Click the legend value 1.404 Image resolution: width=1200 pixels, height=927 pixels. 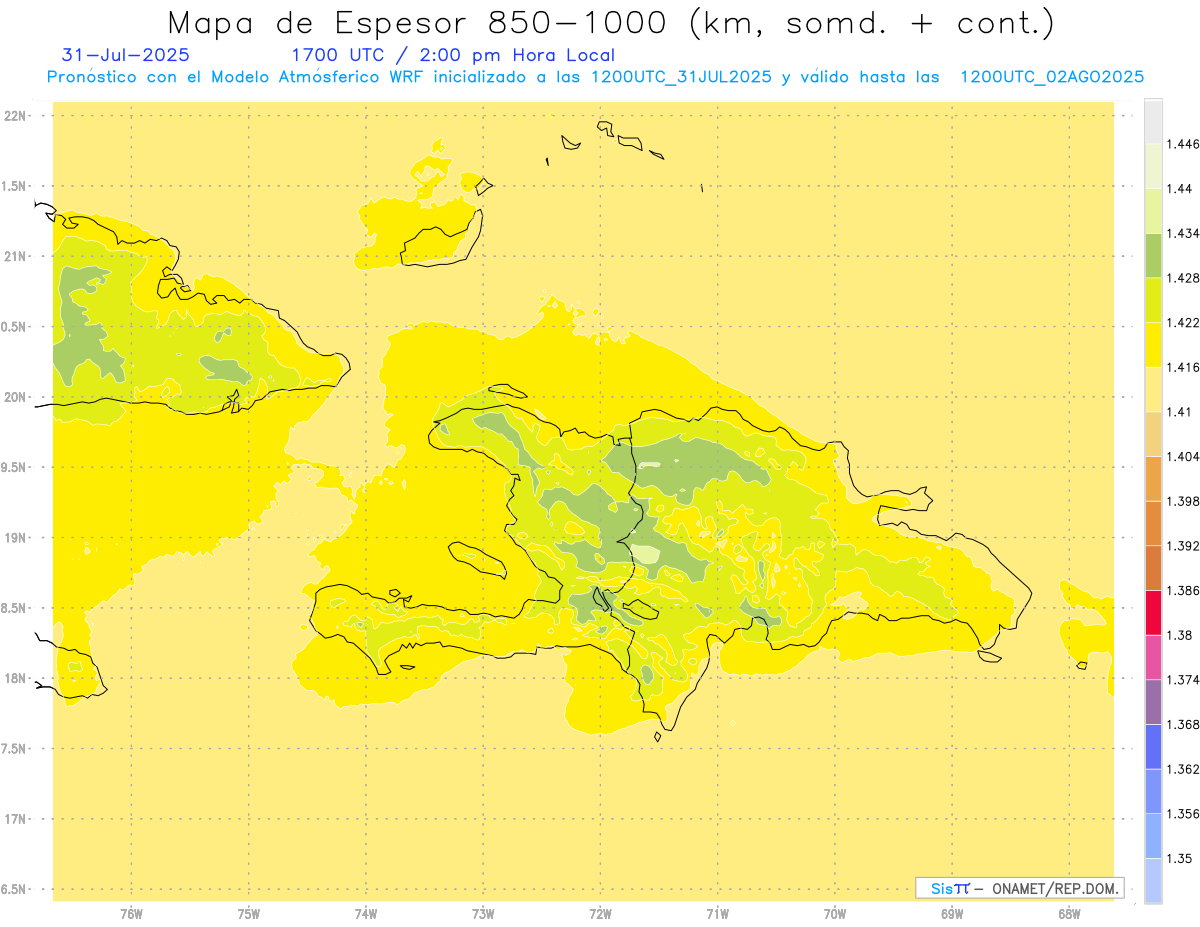1184,456
